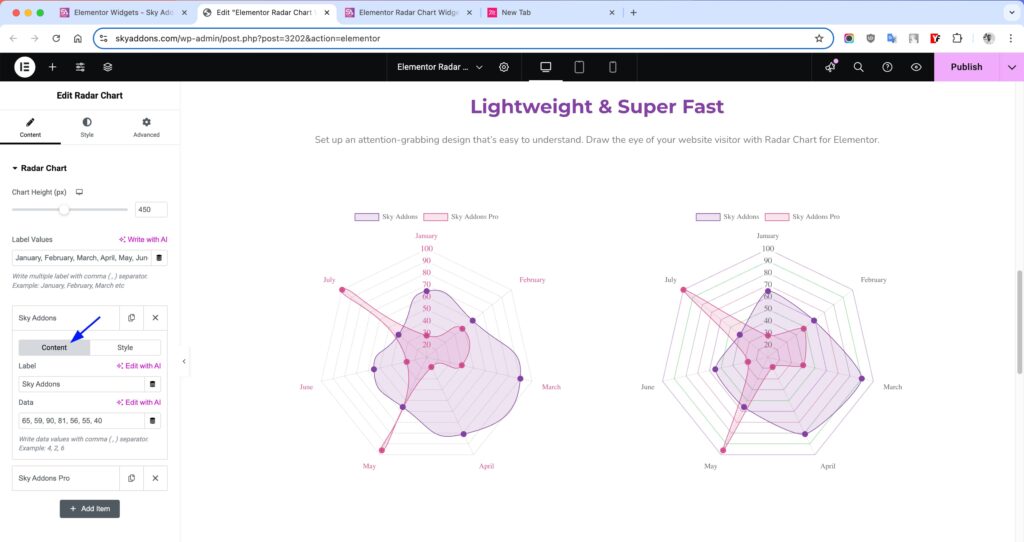Image resolution: width=1024 pixels, height=542 pixels.
Task: Switch to Elementor Radar Chart Widget browser tab
Action: point(408,12)
